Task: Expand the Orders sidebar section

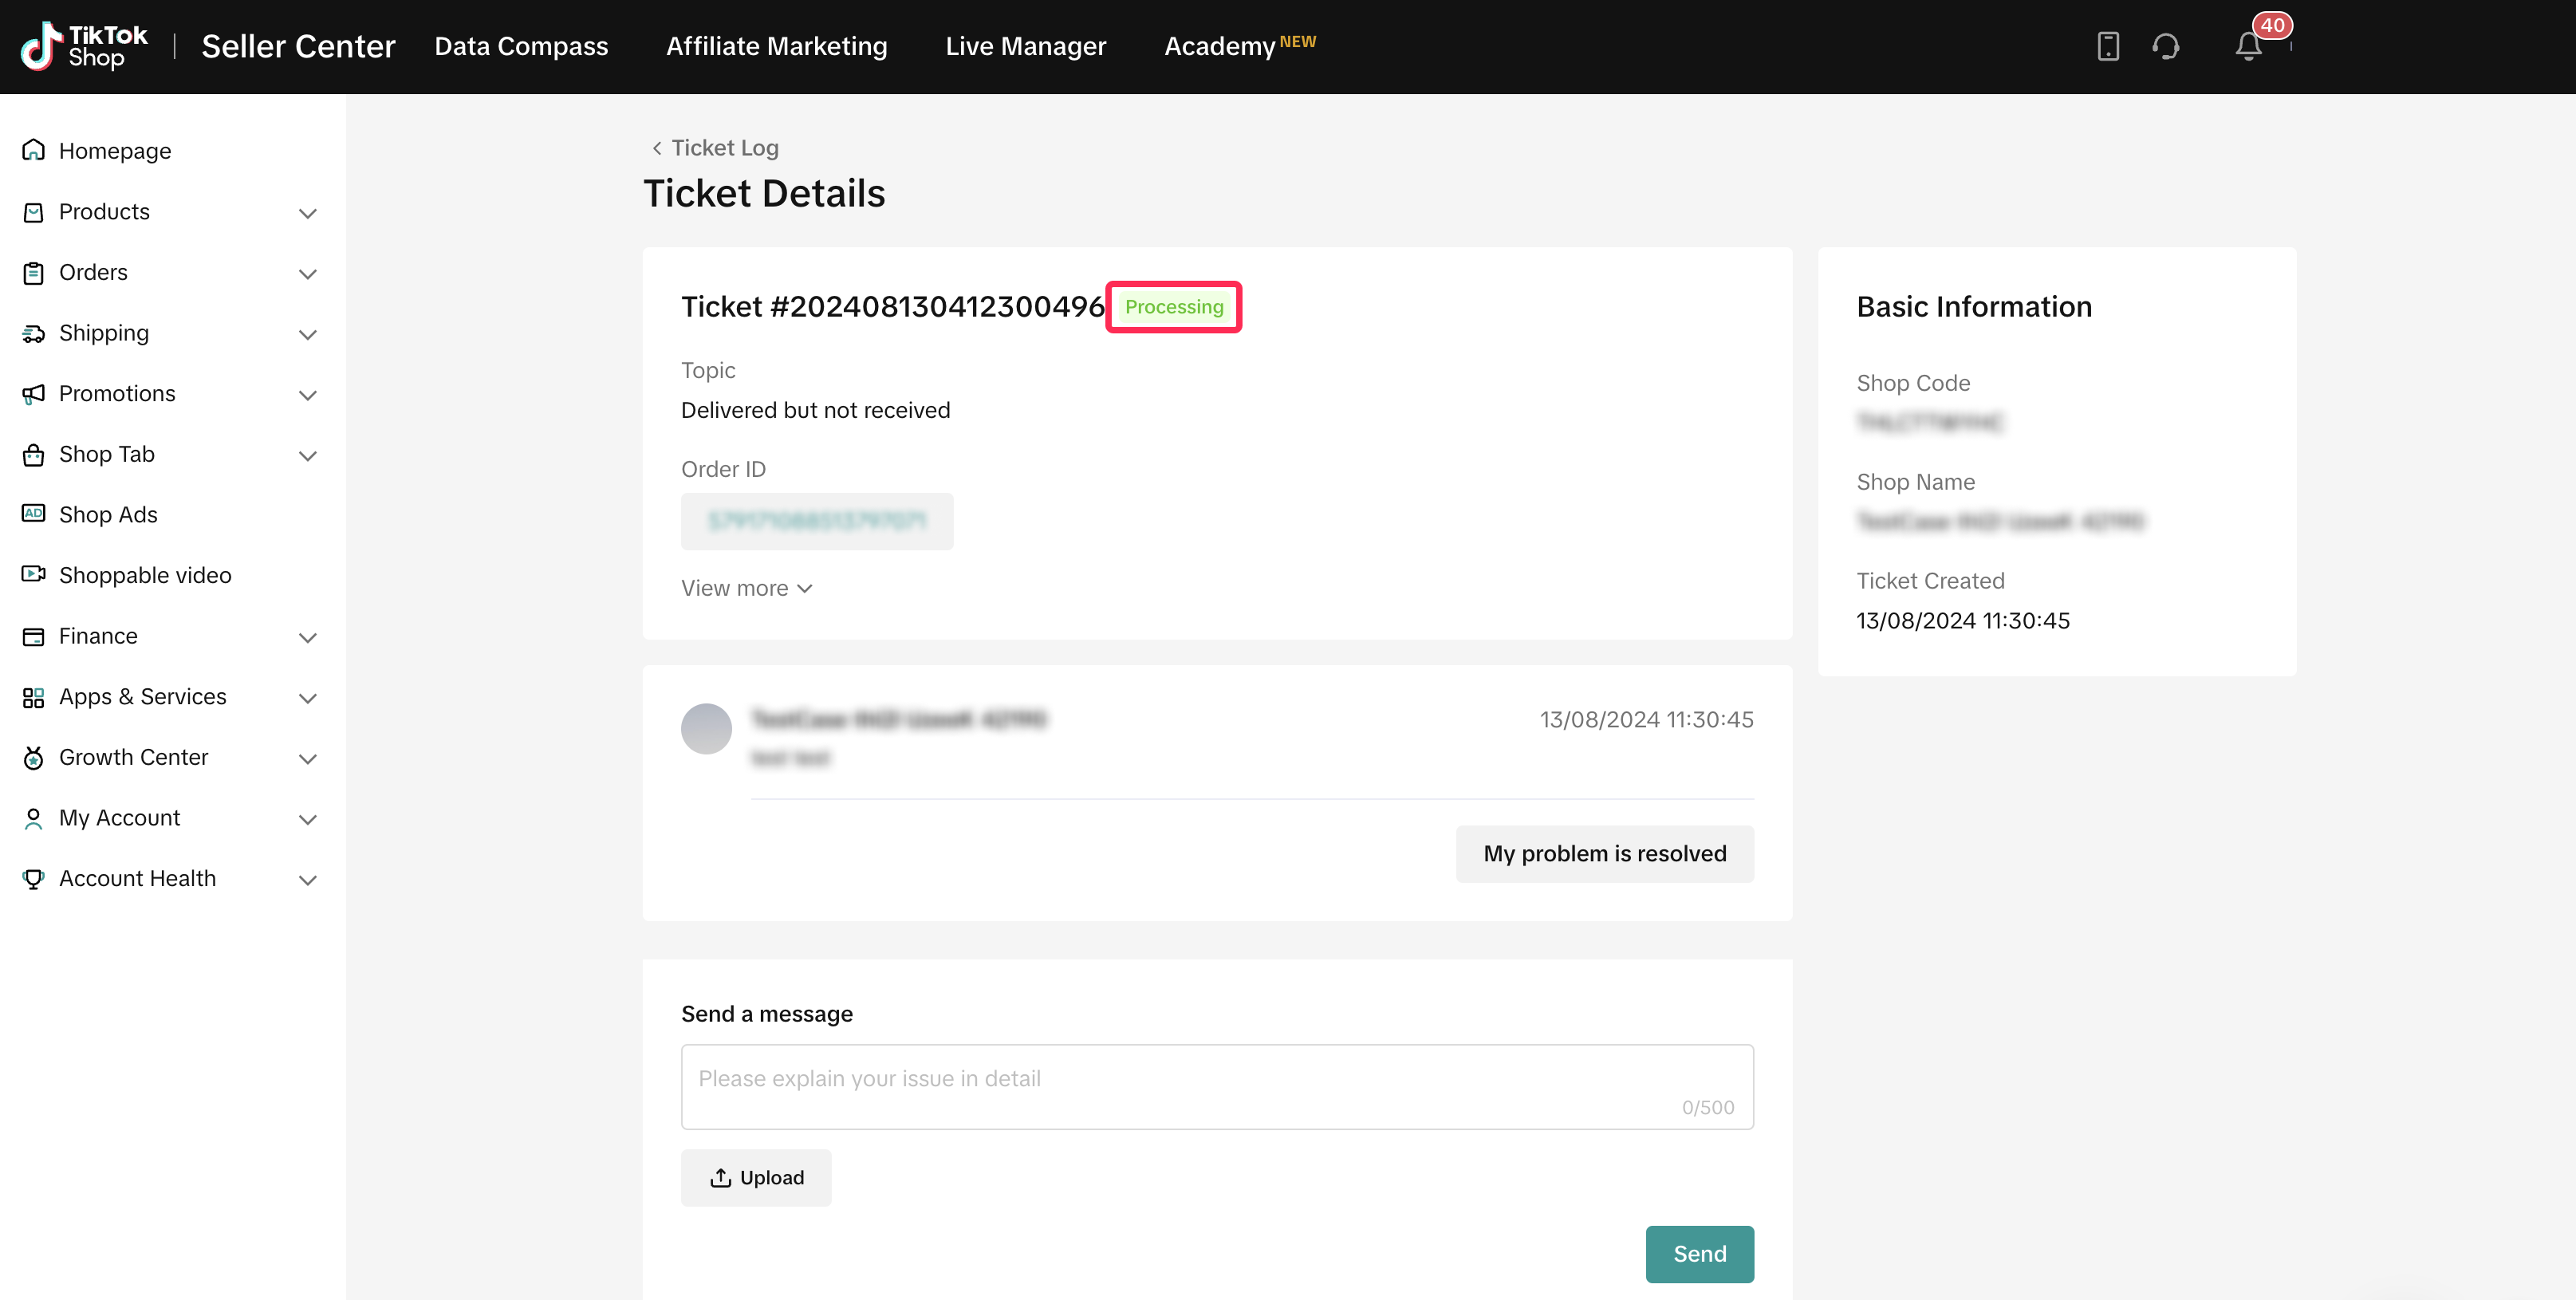Action: 307,273
